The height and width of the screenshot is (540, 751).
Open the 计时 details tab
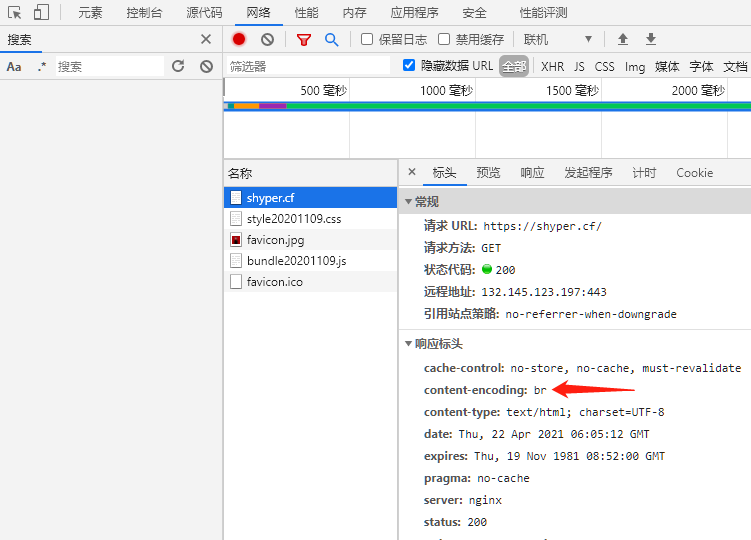644,172
